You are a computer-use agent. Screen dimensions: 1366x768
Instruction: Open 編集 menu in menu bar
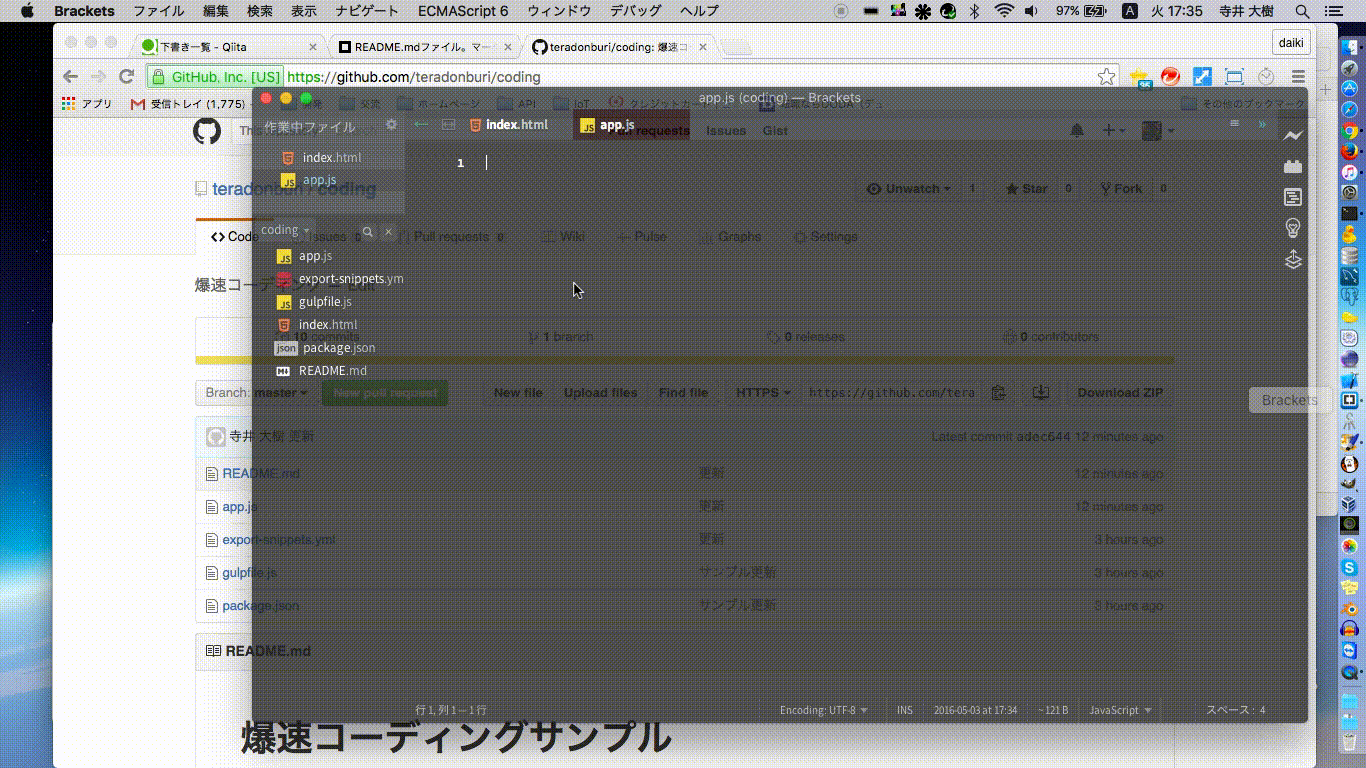[216, 11]
